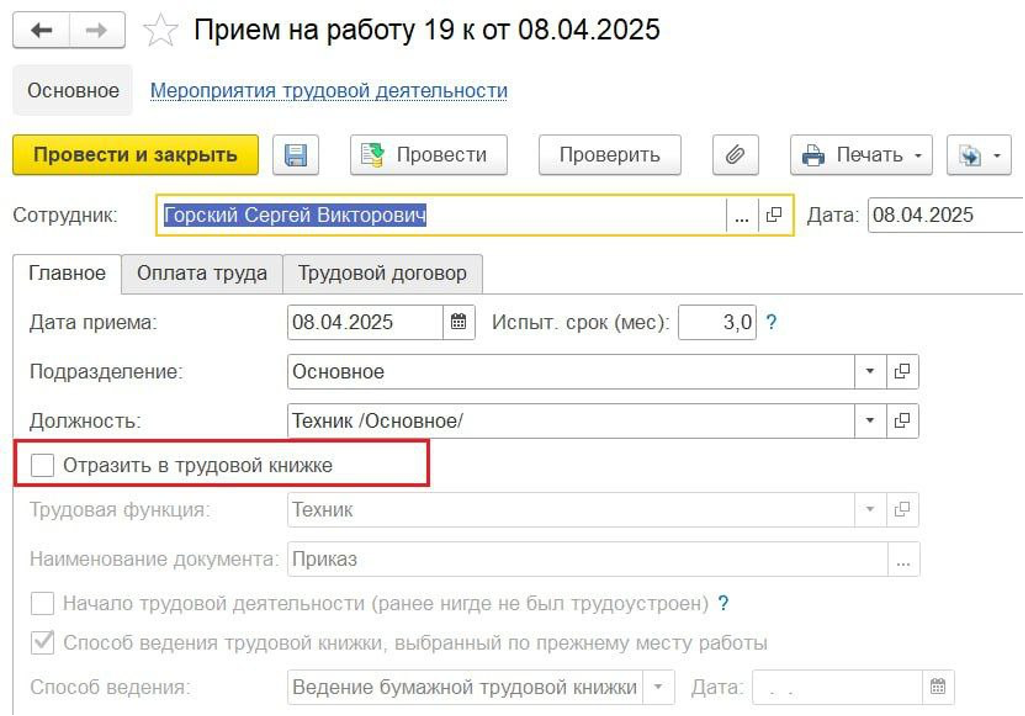Click the back navigation arrow
The width and height of the screenshot is (1025, 716).
pos(41,31)
